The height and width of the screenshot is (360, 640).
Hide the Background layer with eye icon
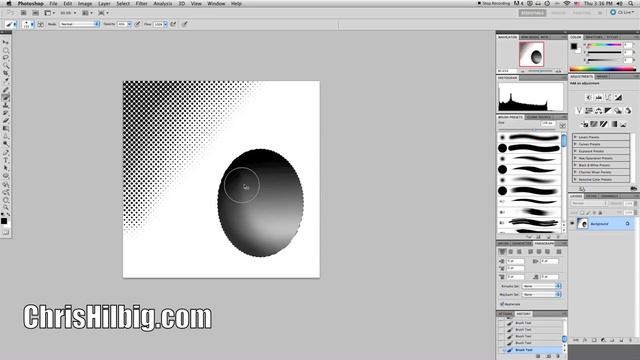point(572,224)
